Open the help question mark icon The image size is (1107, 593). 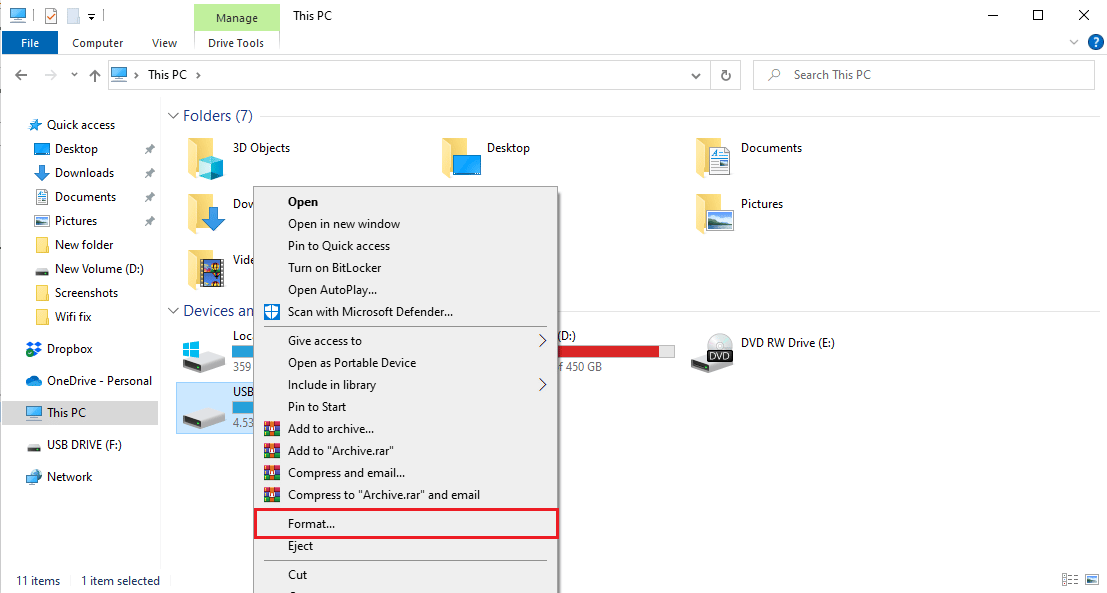[x=1095, y=42]
